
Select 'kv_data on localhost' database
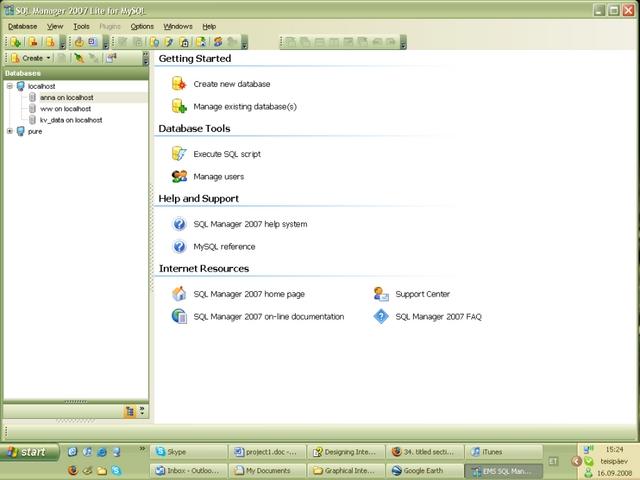pos(71,120)
